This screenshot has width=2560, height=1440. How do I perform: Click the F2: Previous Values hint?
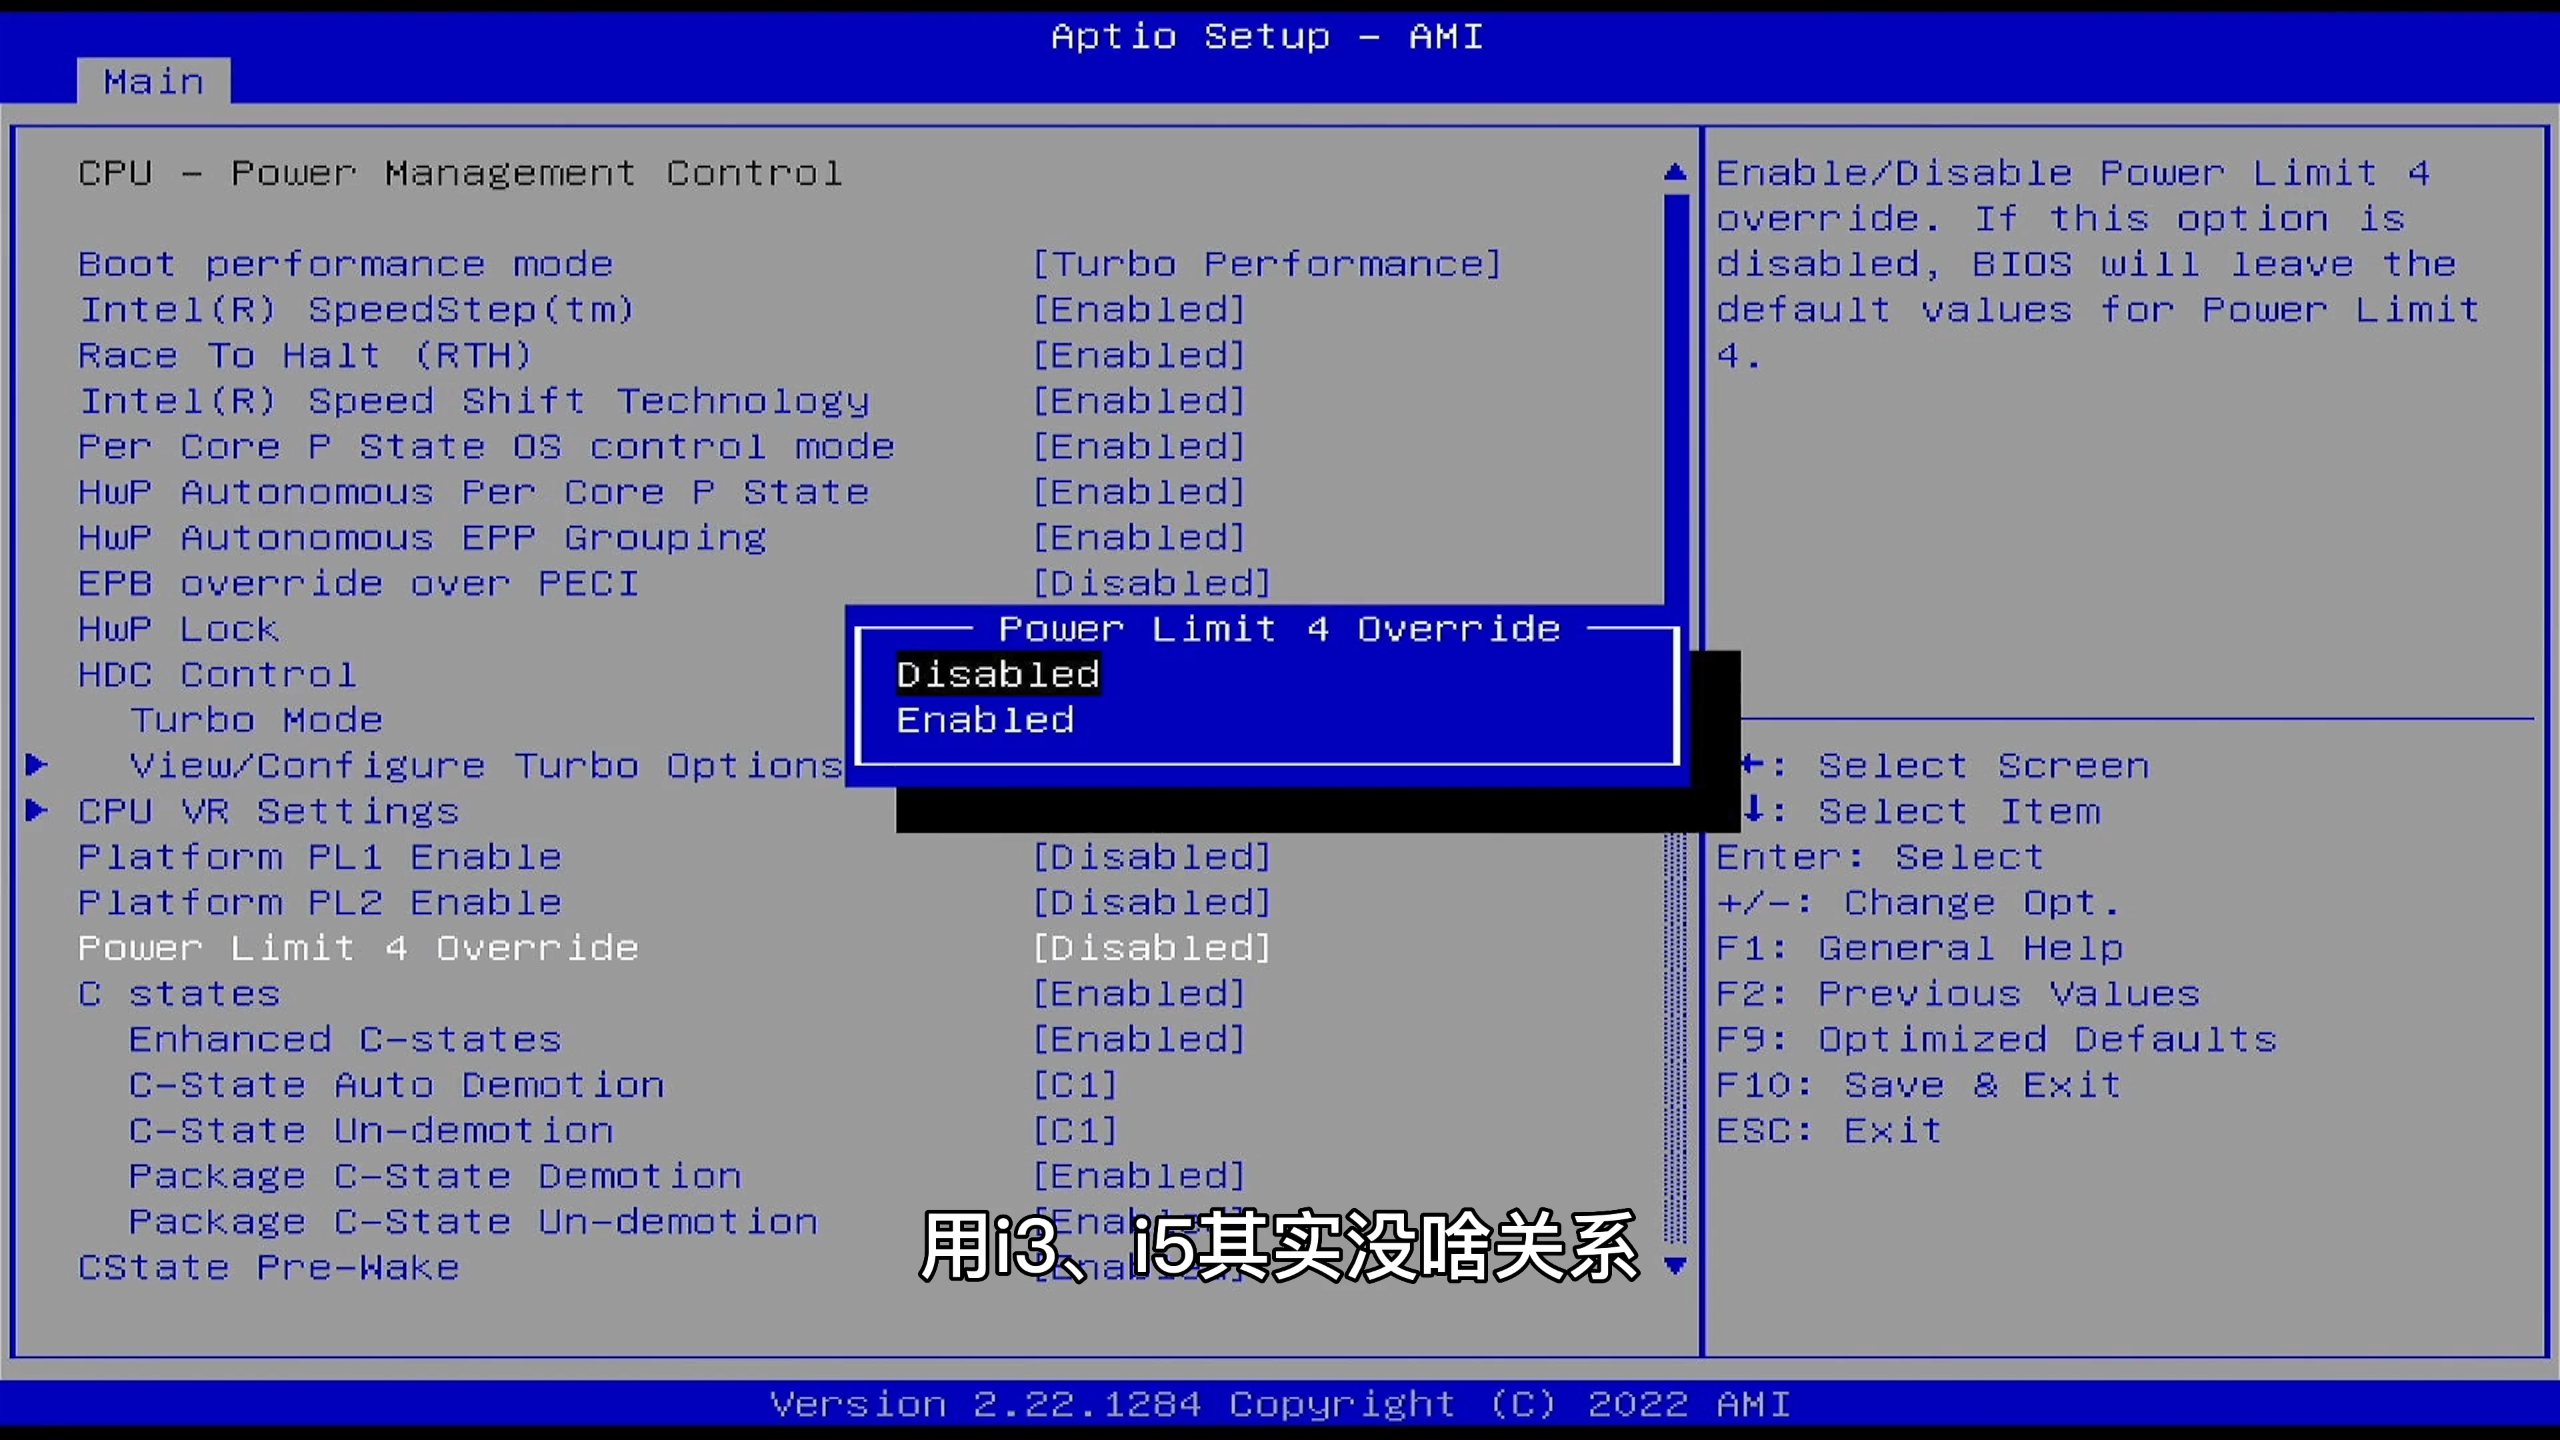[x=1958, y=994]
